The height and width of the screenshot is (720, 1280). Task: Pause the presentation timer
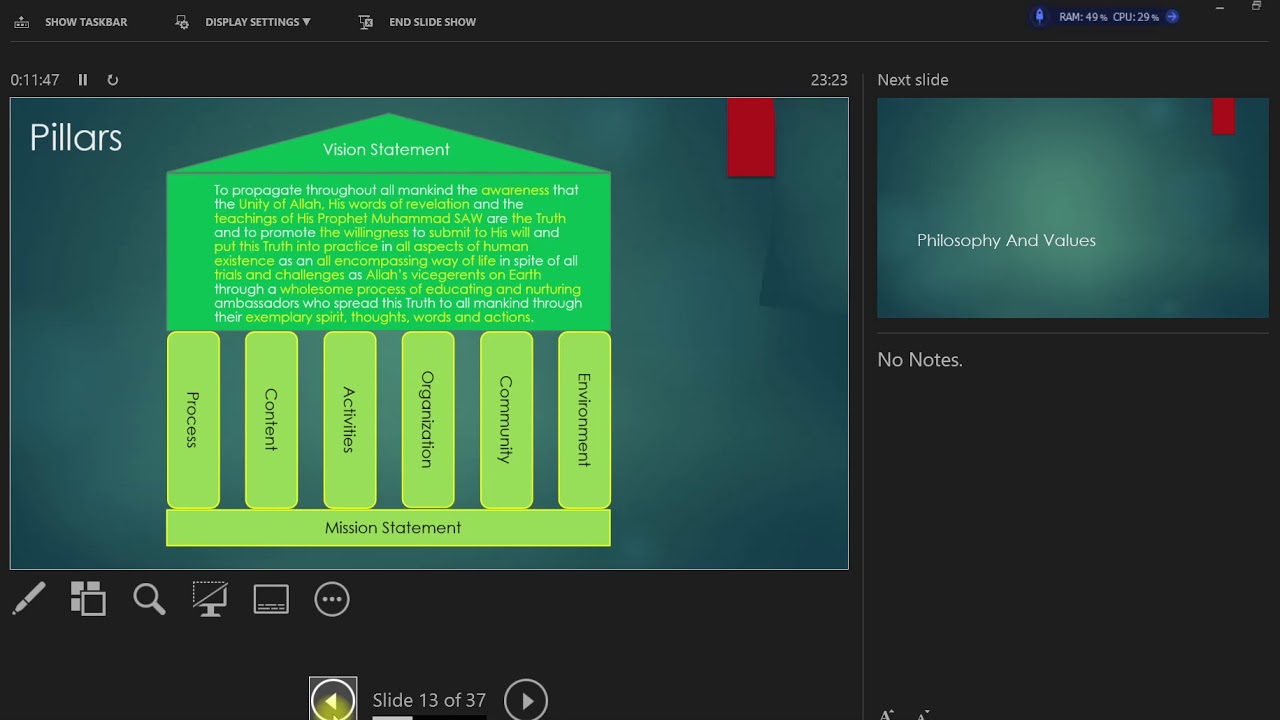click(83, 80)
